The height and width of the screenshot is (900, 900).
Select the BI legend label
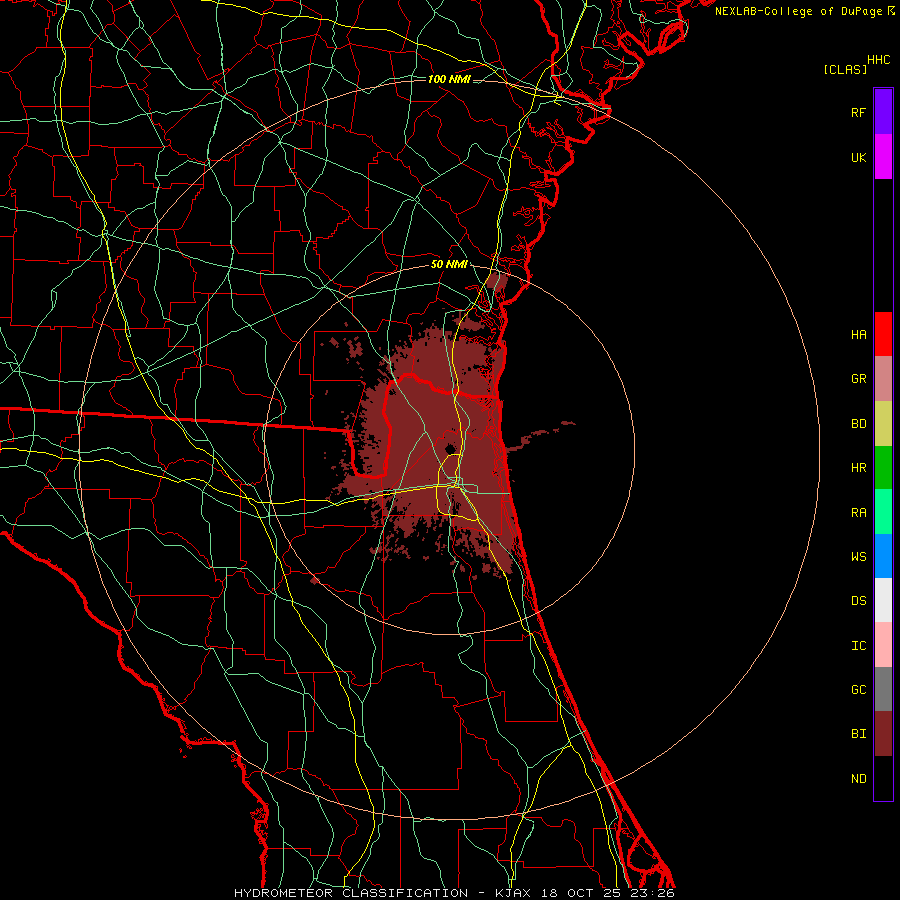click(x=858, y=734)
